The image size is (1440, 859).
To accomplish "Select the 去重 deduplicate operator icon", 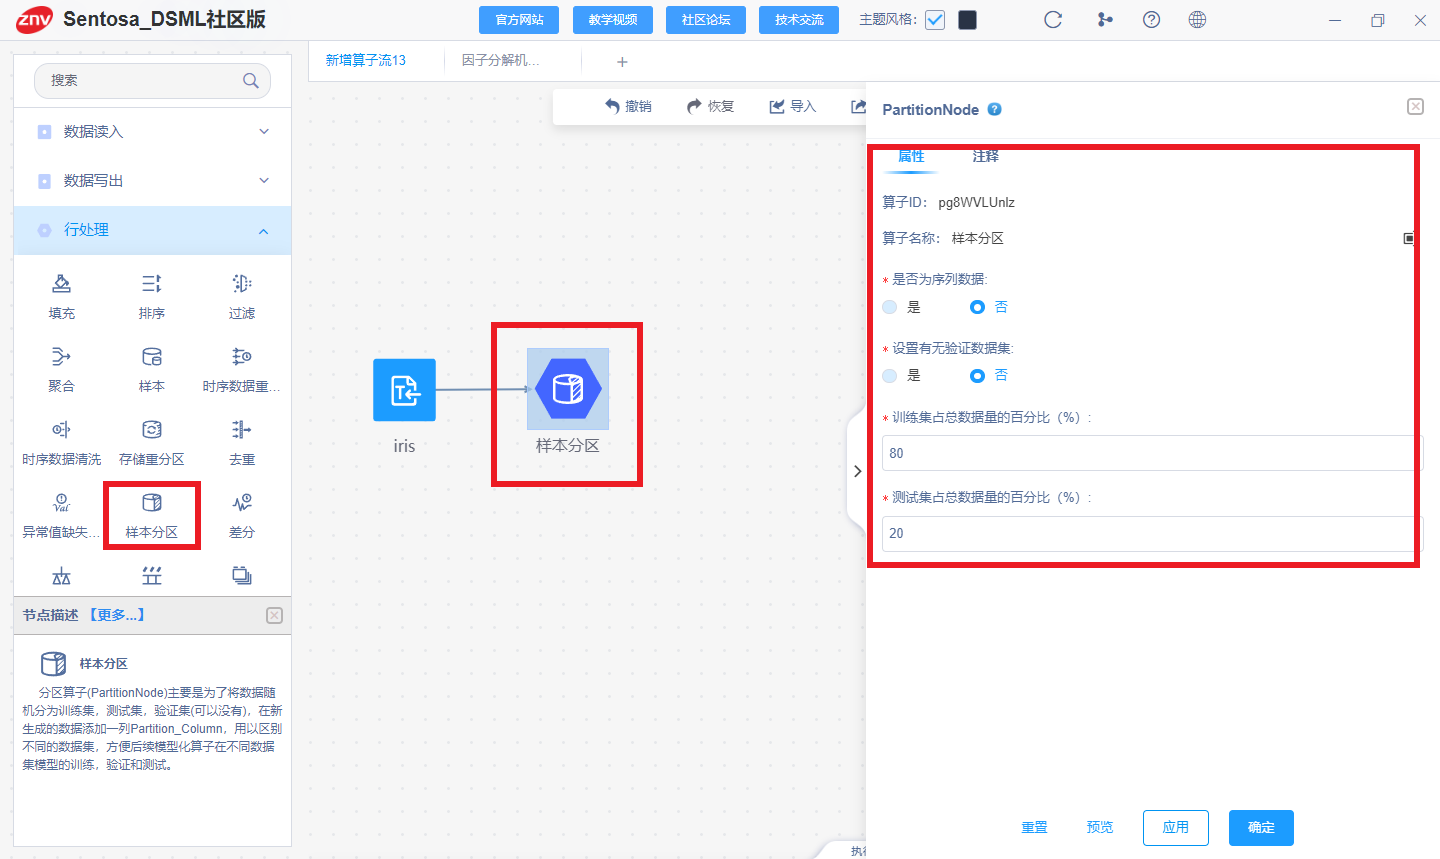I will (x=242, y=430).
